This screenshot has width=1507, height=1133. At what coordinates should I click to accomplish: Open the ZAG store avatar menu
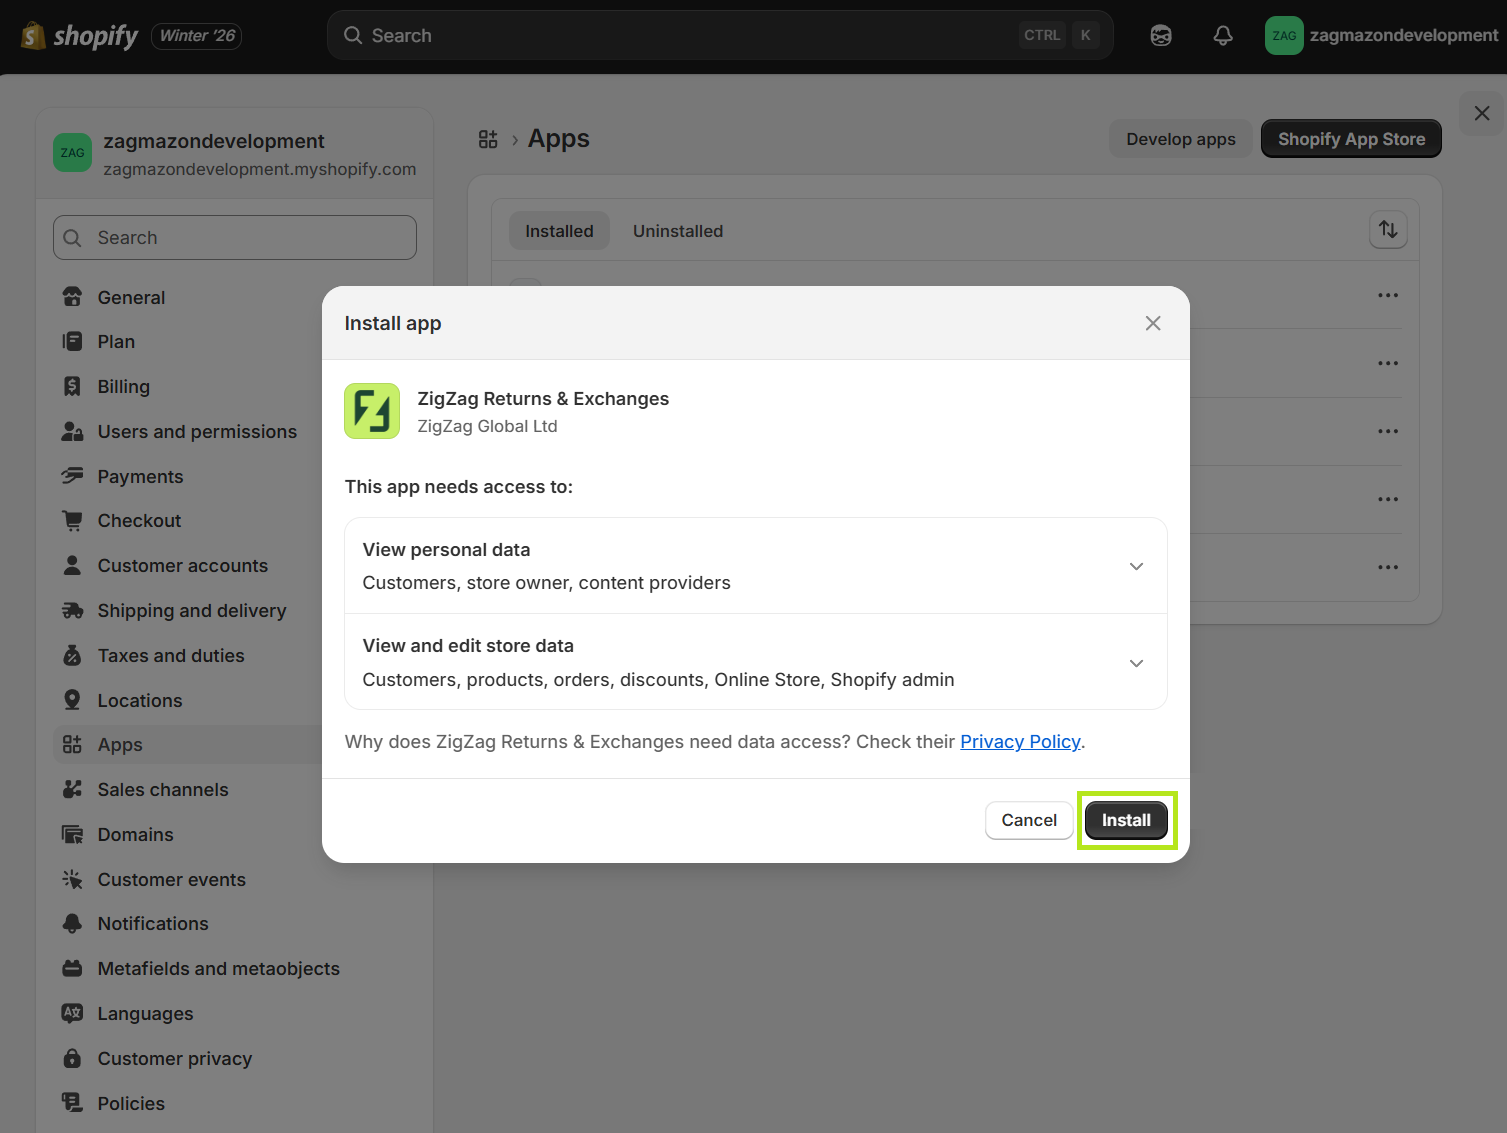click(1284, 35)
